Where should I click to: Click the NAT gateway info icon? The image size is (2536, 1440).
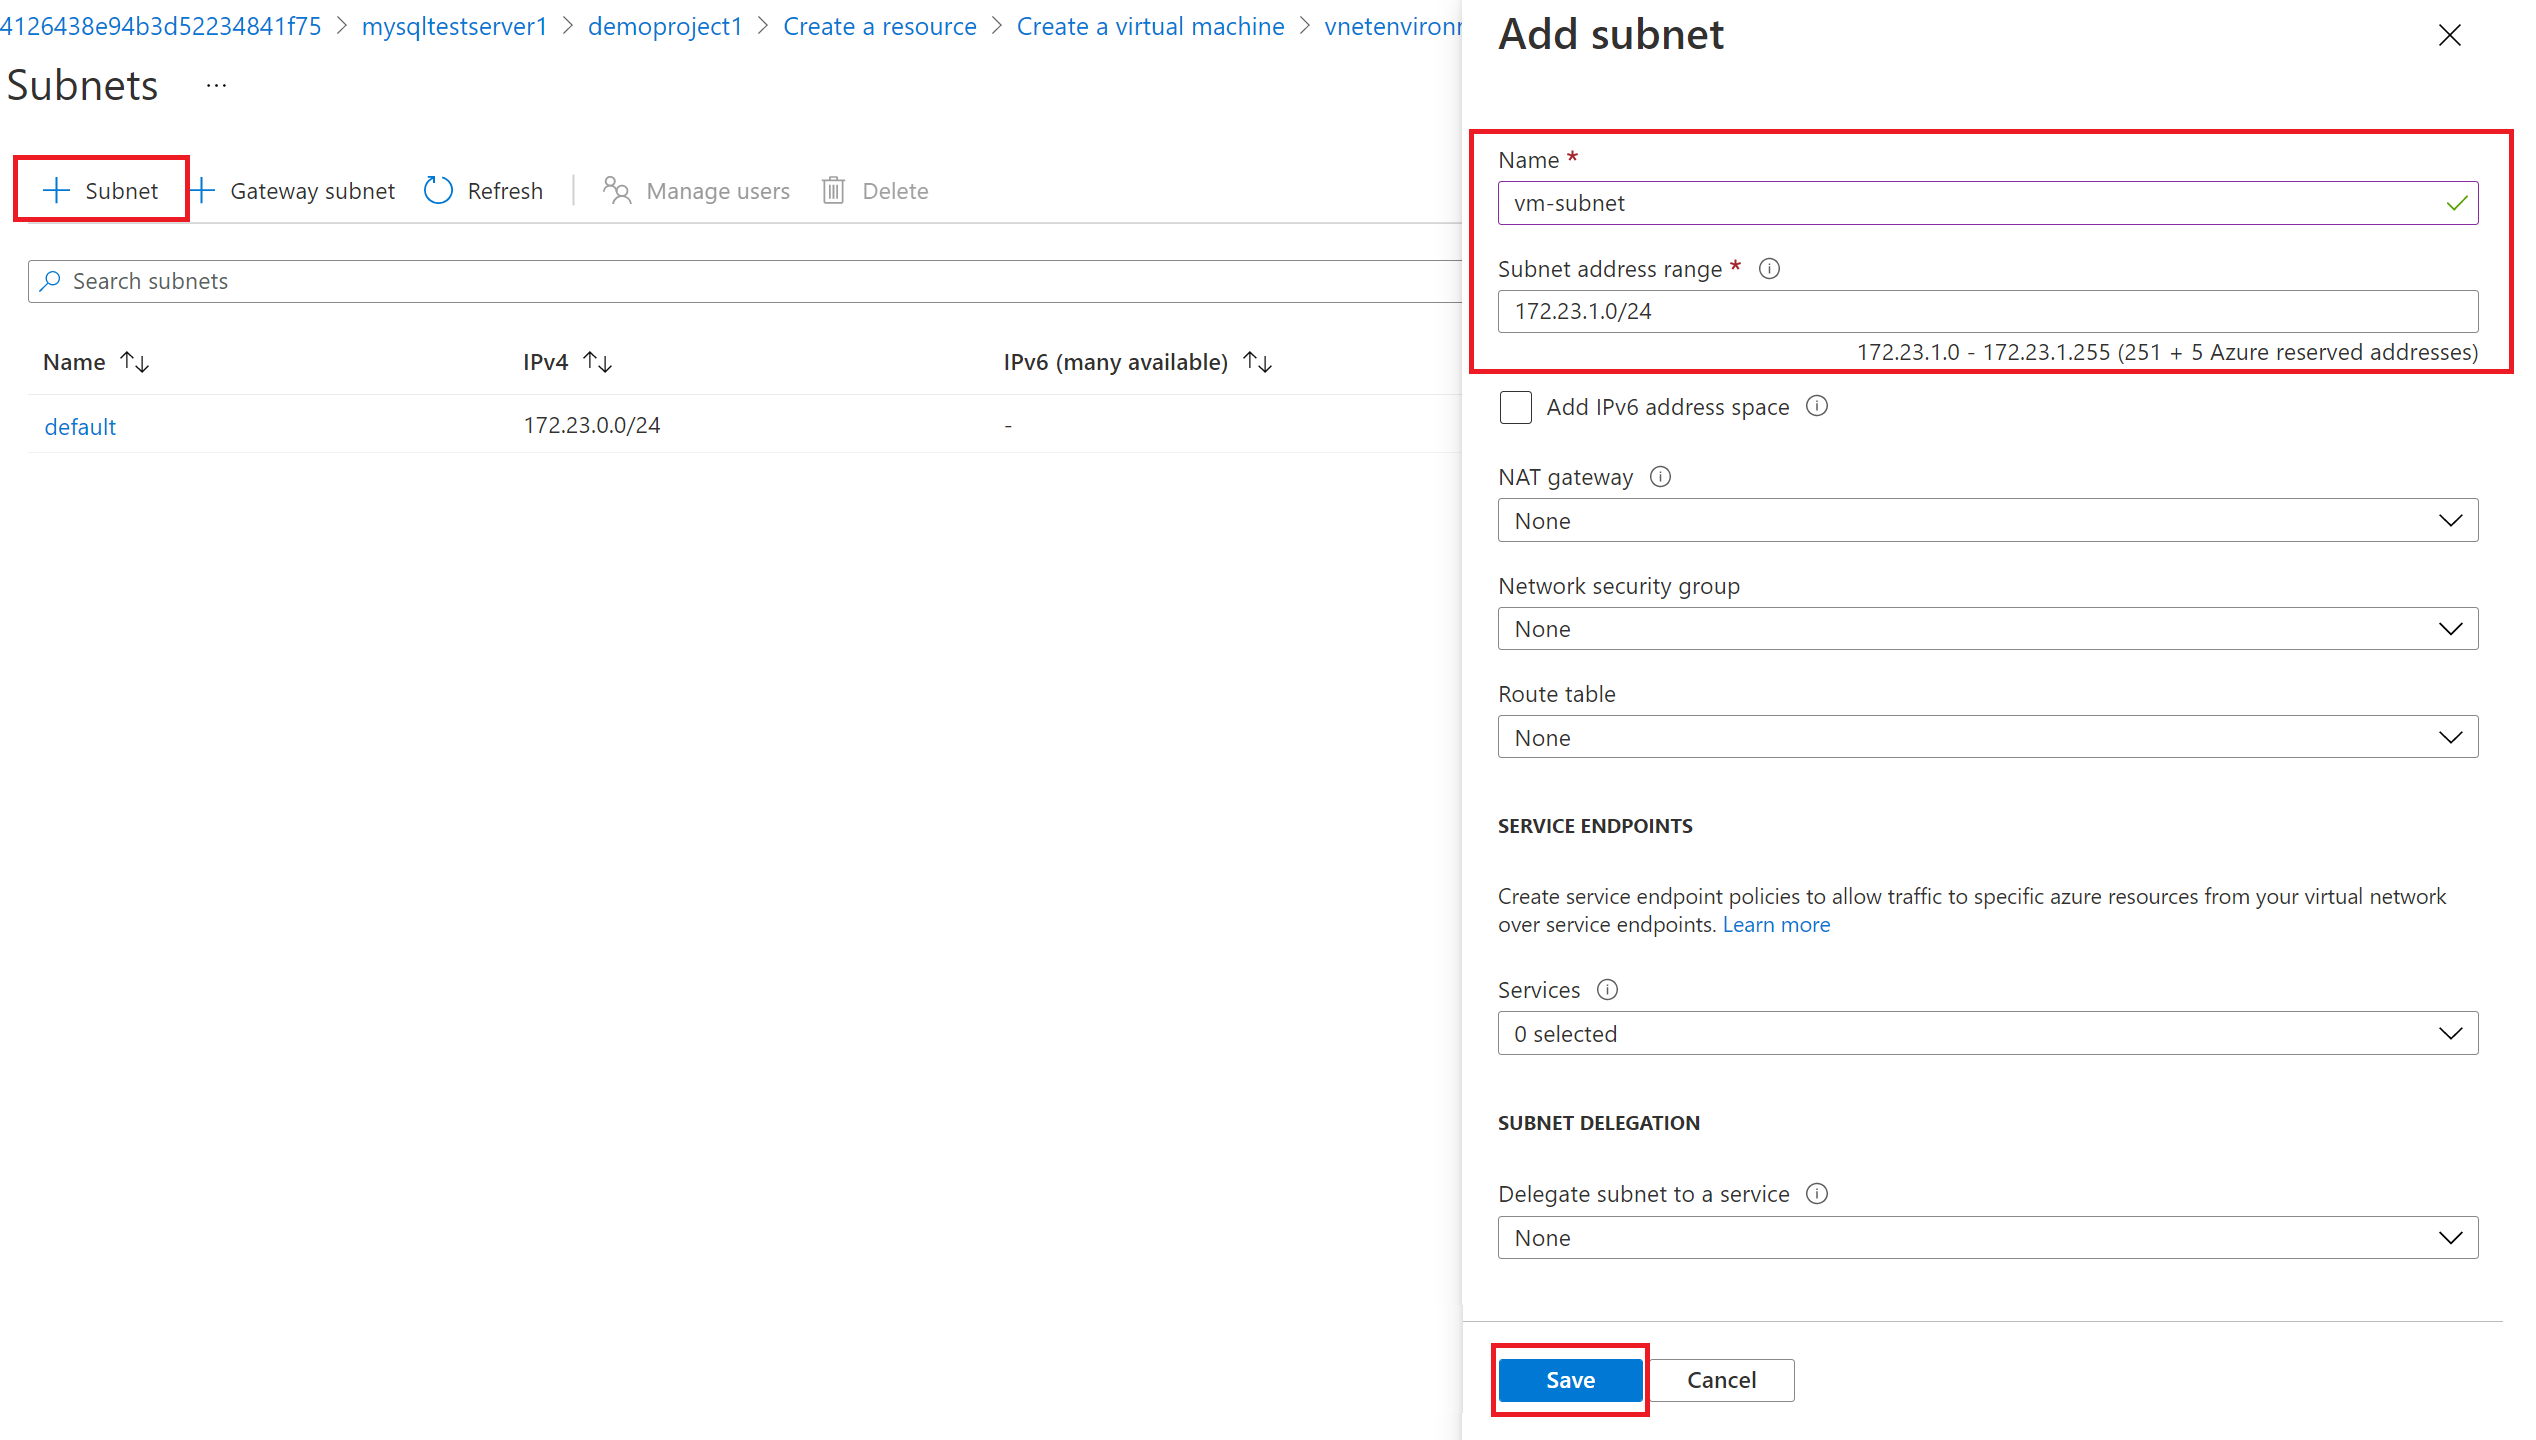(x=1660, y=477)
